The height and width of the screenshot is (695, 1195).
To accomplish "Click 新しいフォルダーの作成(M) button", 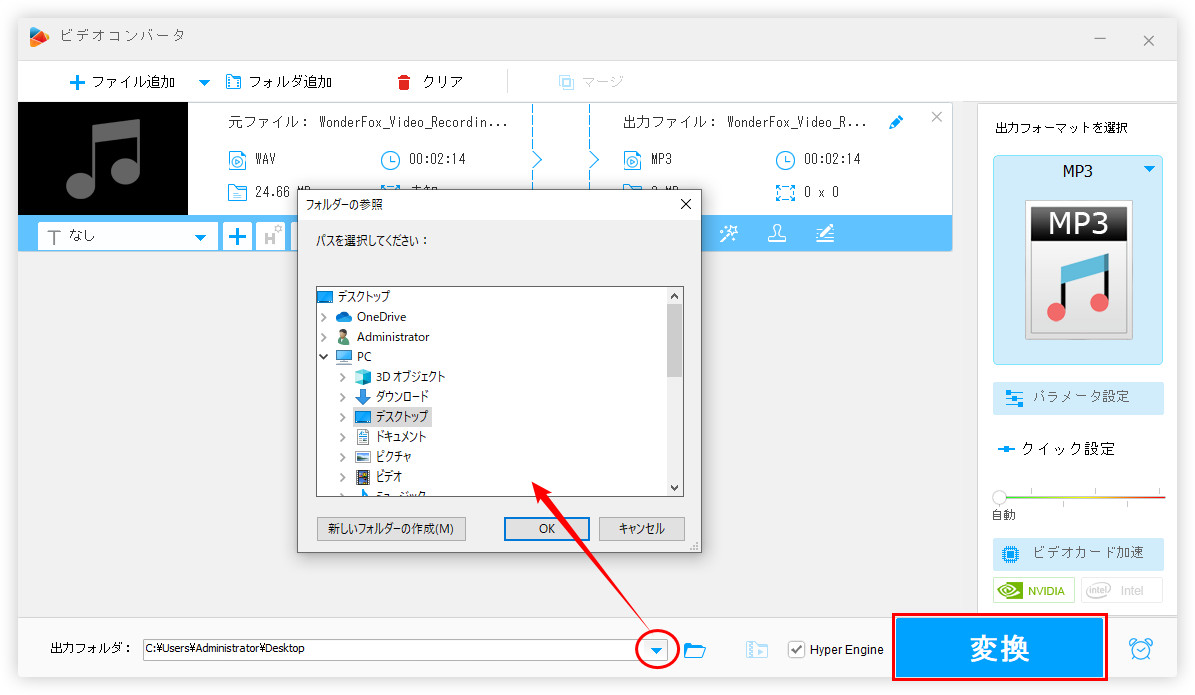I will click(391, 529).
